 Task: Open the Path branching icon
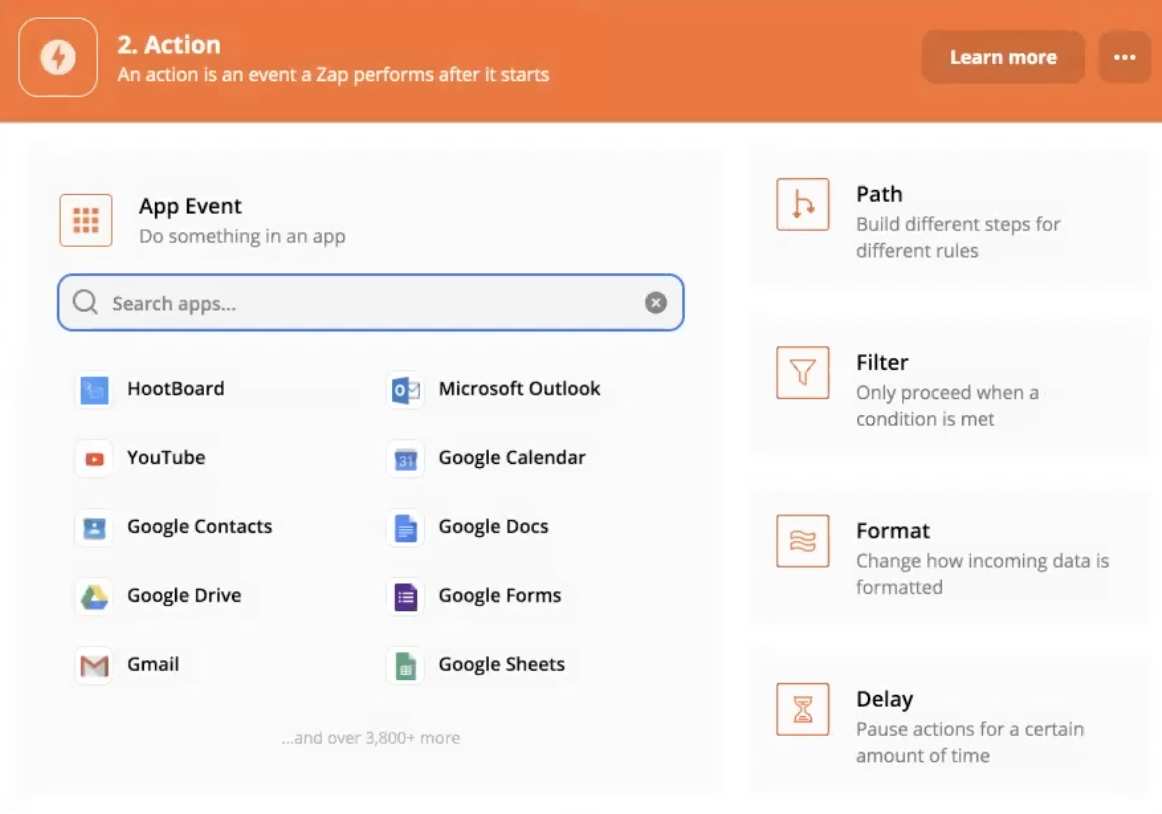coord(802,205)
